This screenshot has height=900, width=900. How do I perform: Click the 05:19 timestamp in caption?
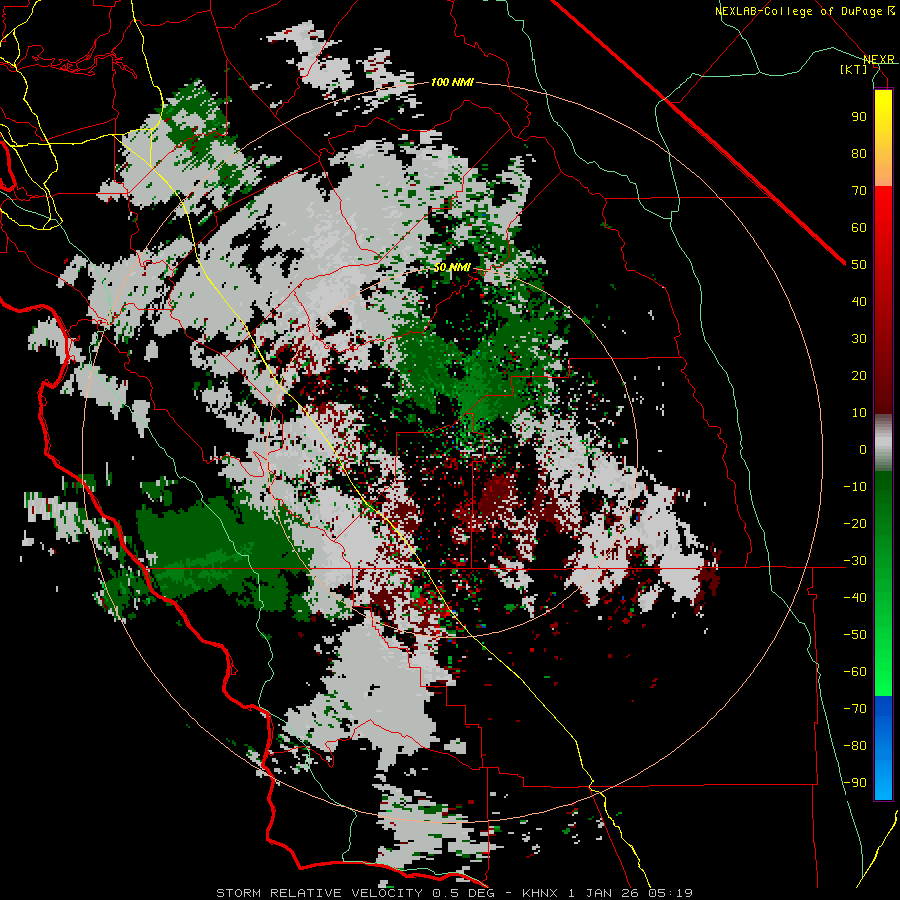coord(670,893)
